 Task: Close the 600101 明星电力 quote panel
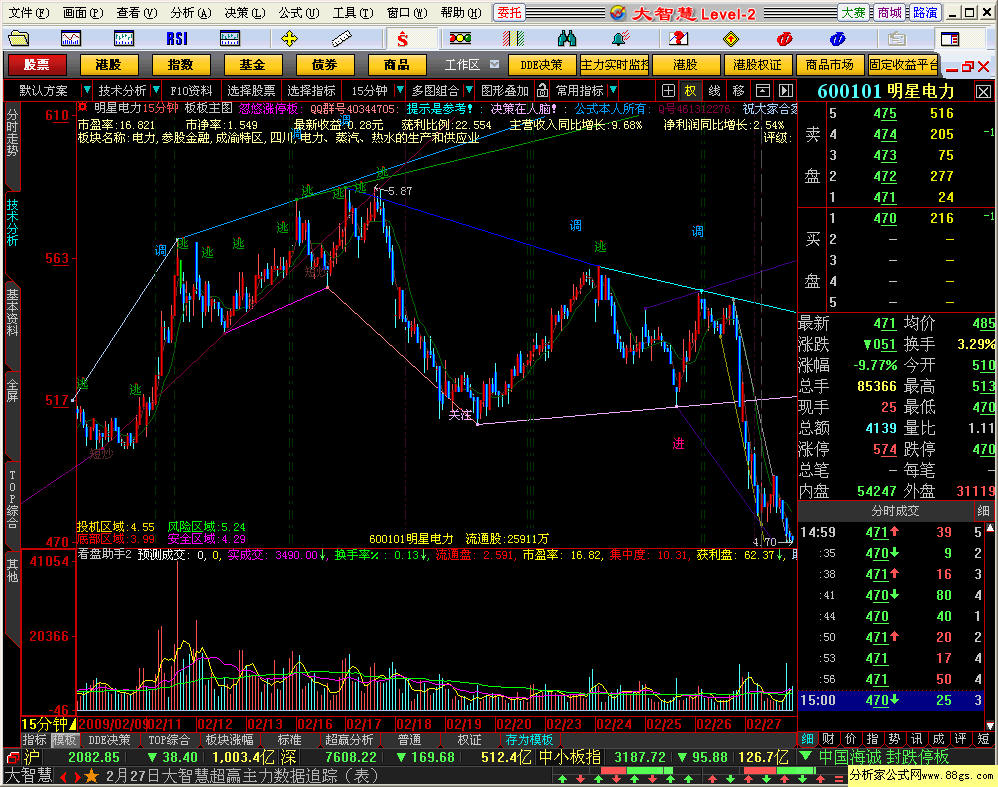click(x=983, y=92)
